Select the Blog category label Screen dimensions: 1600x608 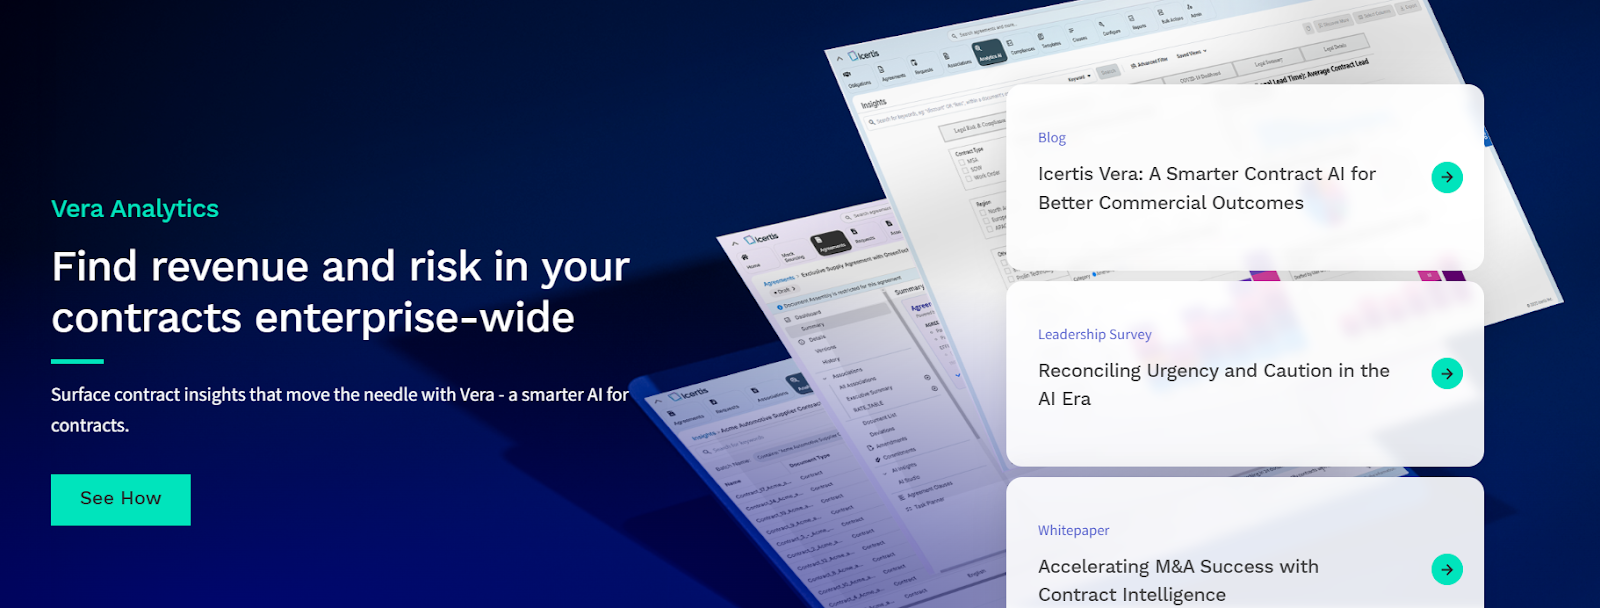click(1052, 138)
